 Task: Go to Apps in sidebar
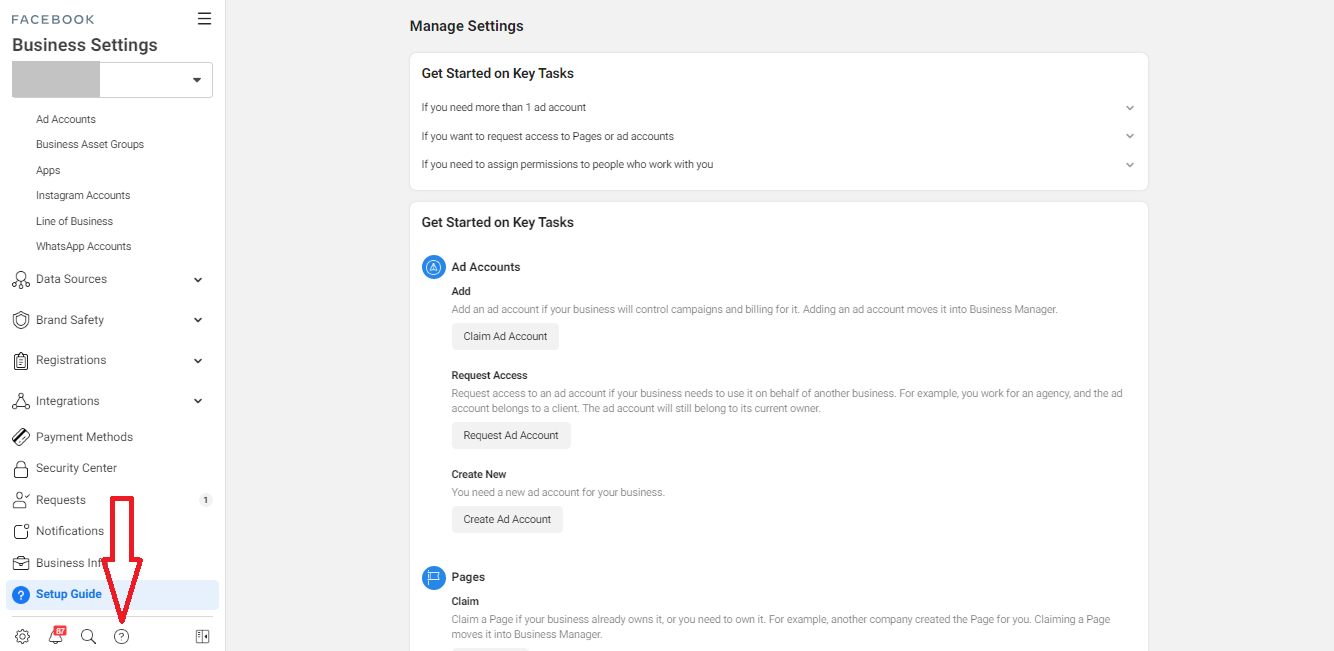click(x=48, y=170)
